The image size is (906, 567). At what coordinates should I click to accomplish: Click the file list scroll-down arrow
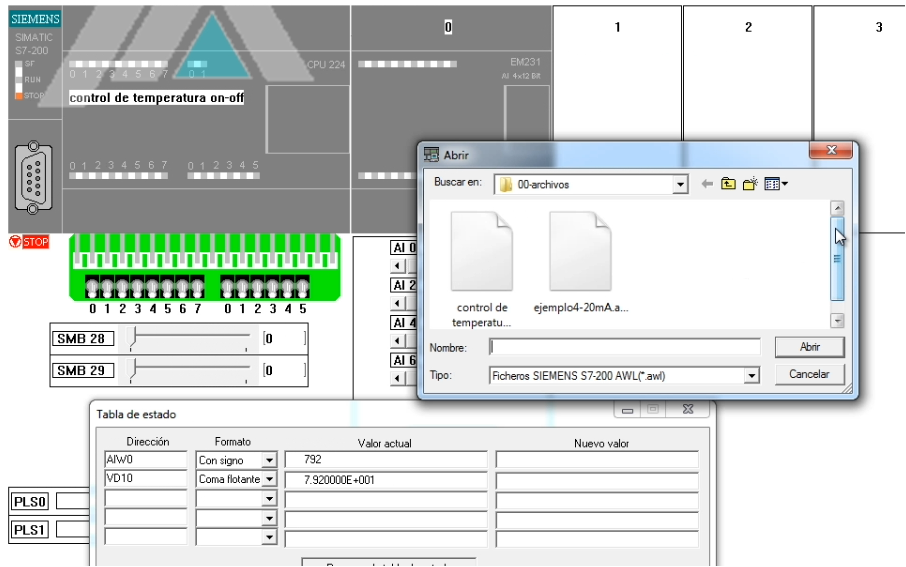[837, 320]
